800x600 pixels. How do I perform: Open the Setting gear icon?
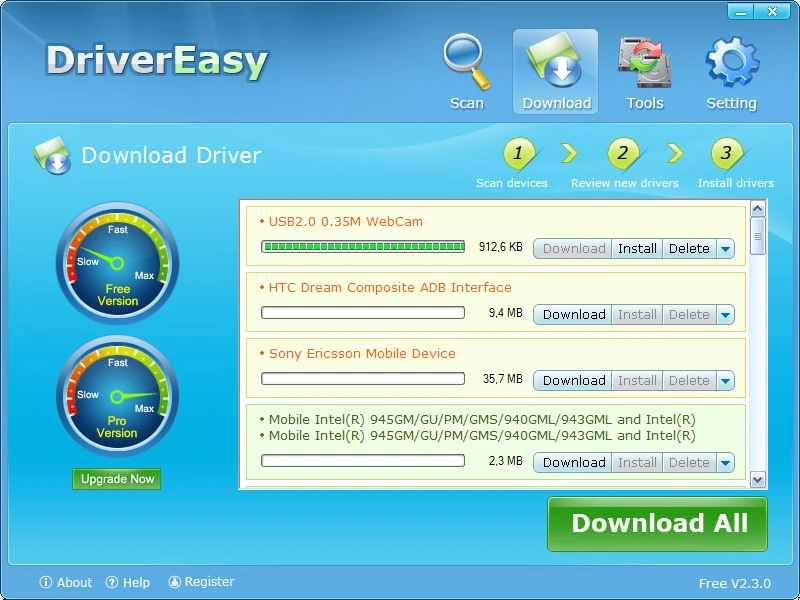point(732,62)
